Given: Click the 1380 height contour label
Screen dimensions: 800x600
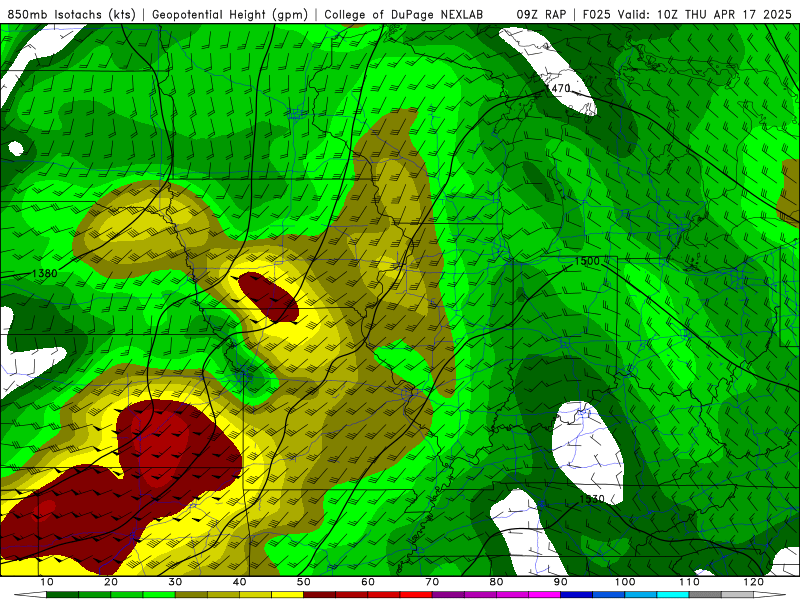Looking at the screenshot, I should [x=44, y=273].
